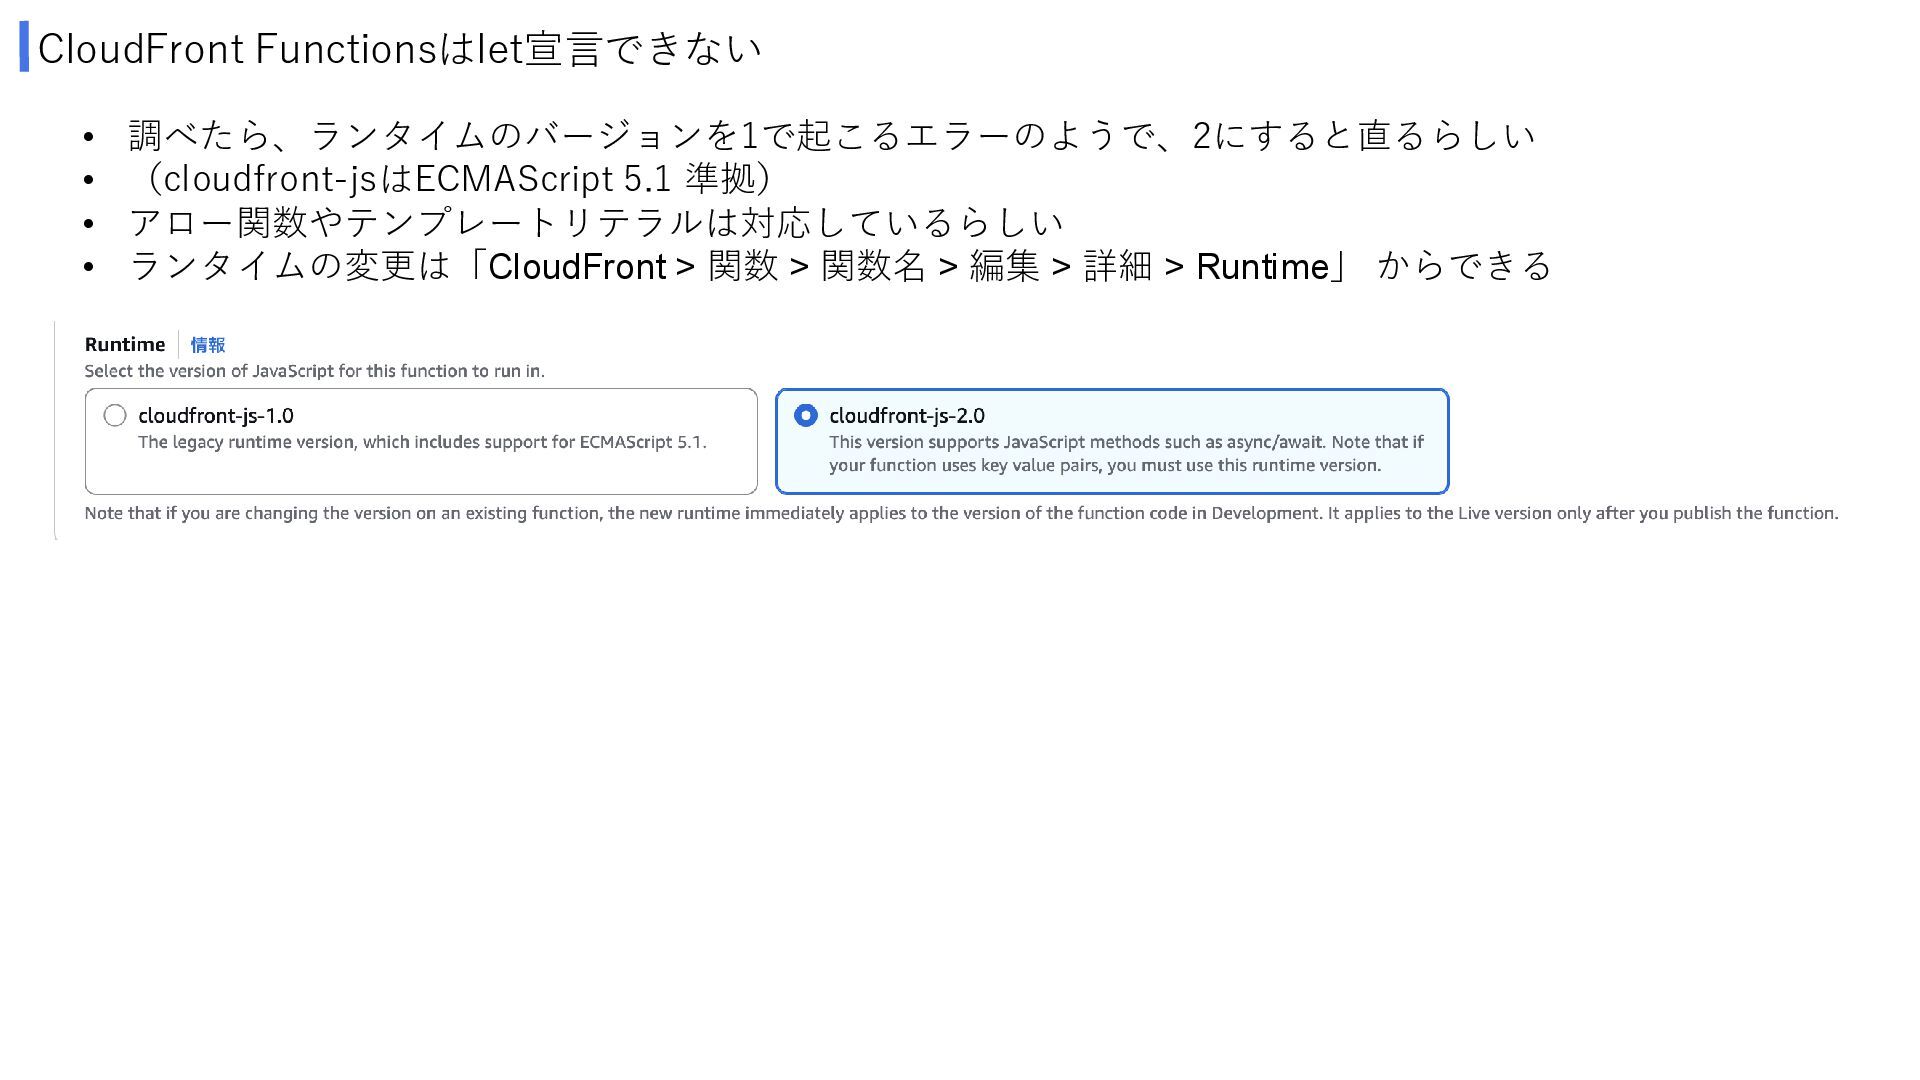This screenshot has width=1920, height=1080.
Task: Select the cloudfront-js-1.0 radio button
Action: pos(115,415)
